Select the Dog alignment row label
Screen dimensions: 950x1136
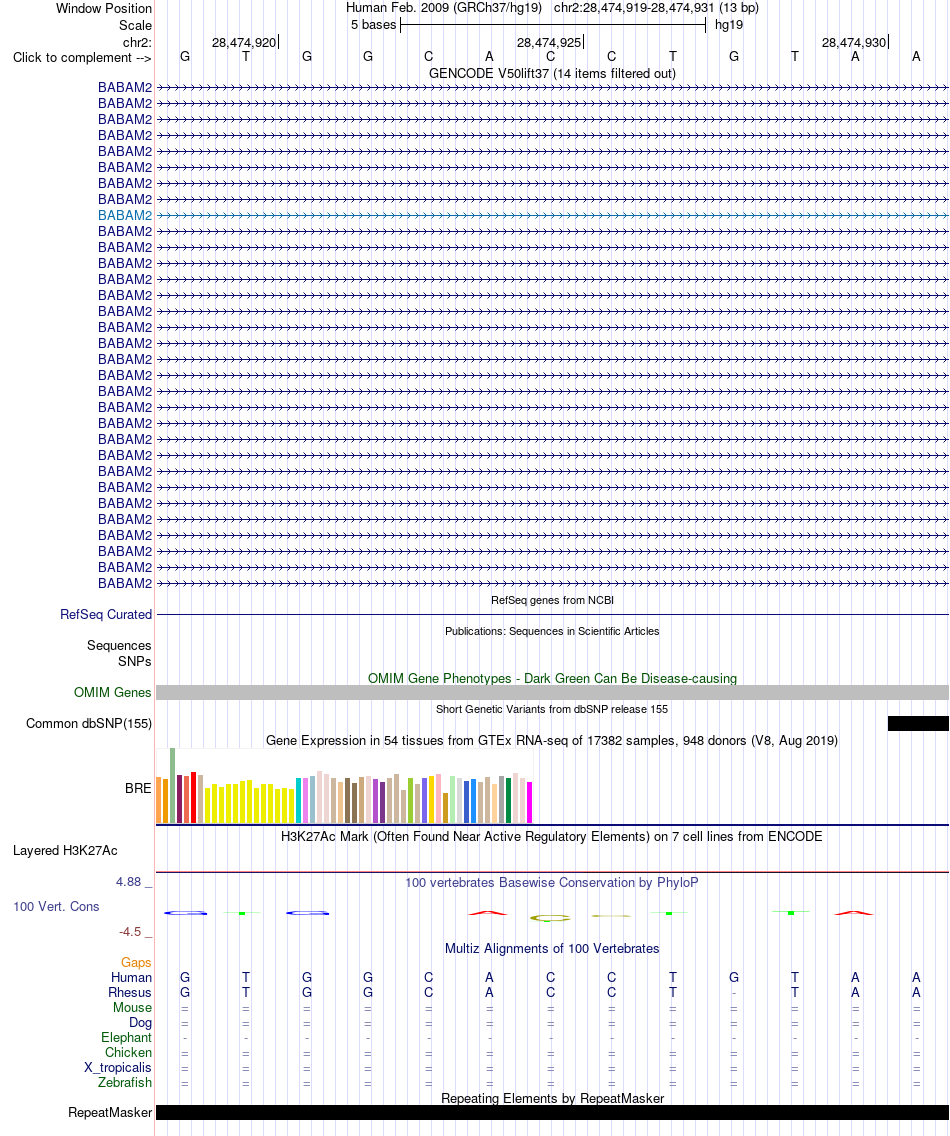tap(141, 1022)
